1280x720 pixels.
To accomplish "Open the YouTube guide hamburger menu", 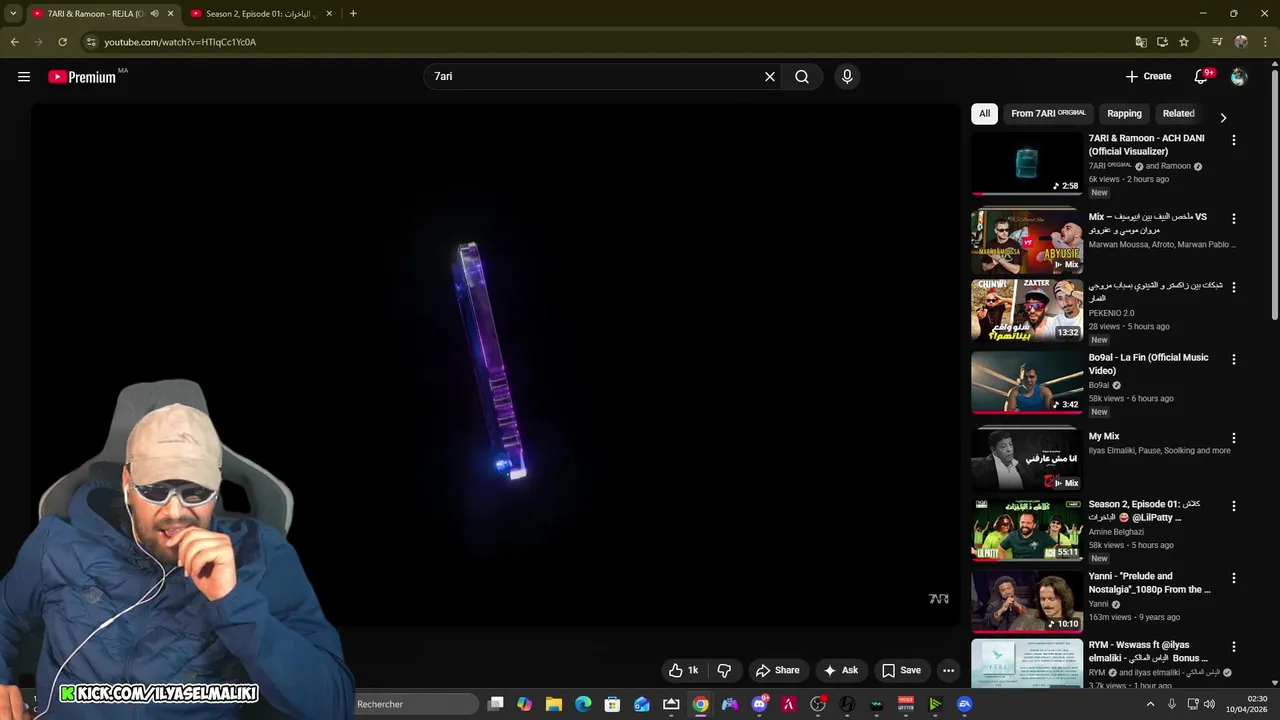I will click(24, 77).
